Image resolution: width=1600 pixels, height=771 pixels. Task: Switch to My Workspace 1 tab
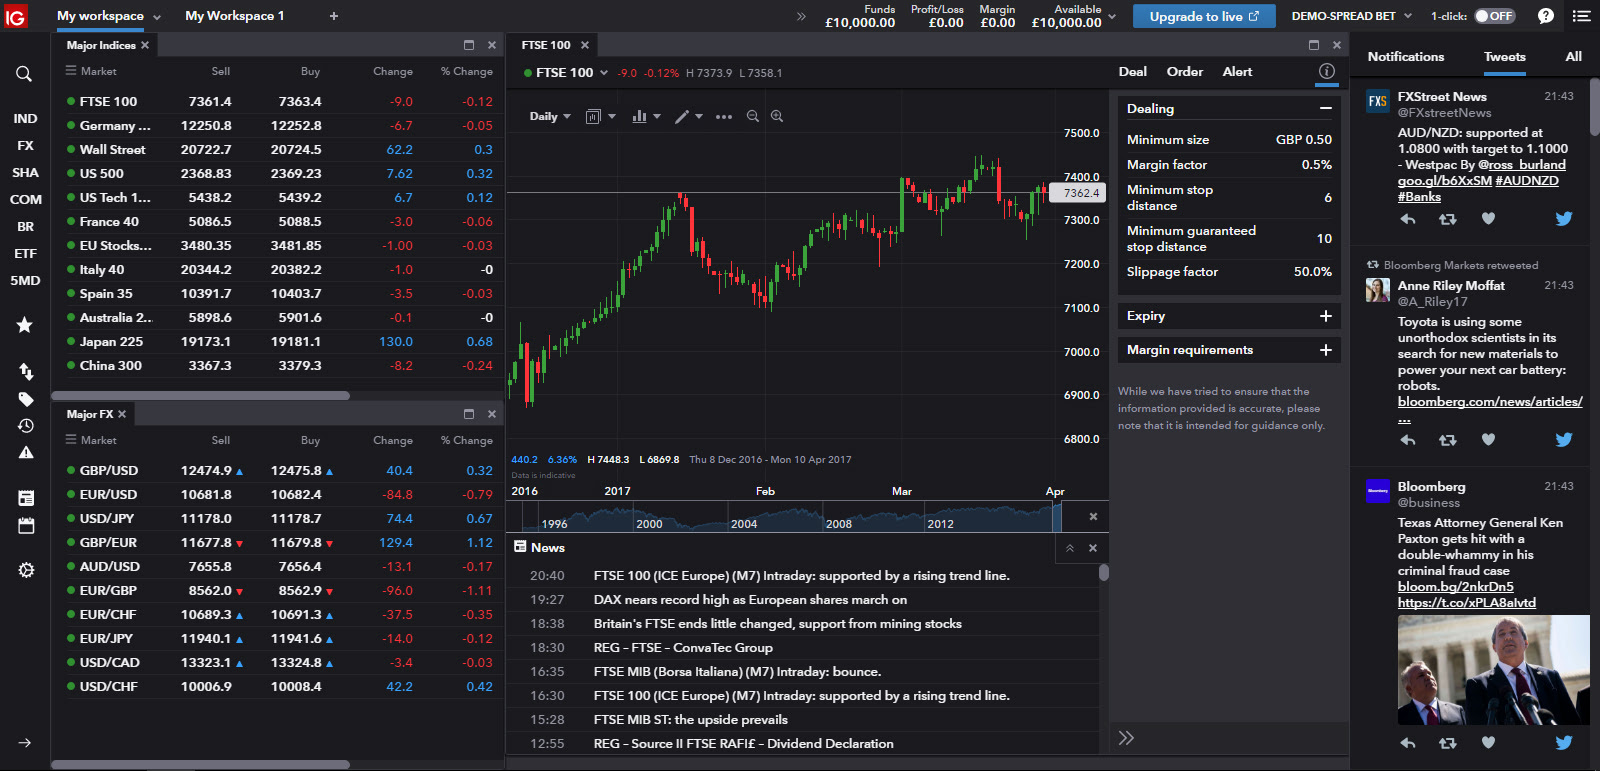[x=235, y=16]
